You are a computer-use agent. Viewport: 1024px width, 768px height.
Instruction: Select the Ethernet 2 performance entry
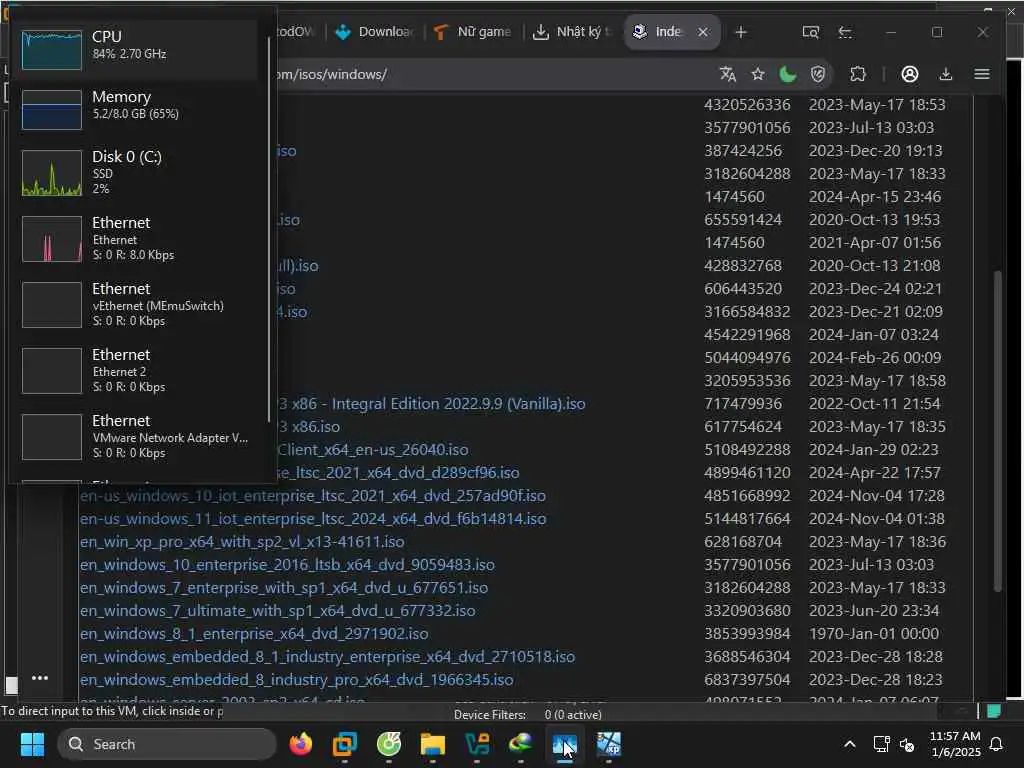point(137,371)
